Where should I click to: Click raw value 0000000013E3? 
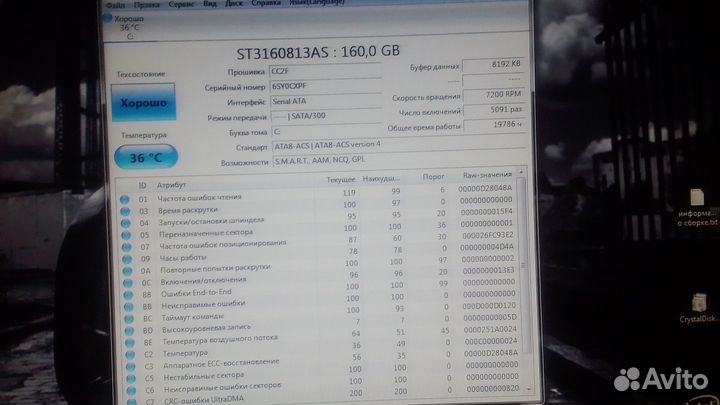coord(489,270)
